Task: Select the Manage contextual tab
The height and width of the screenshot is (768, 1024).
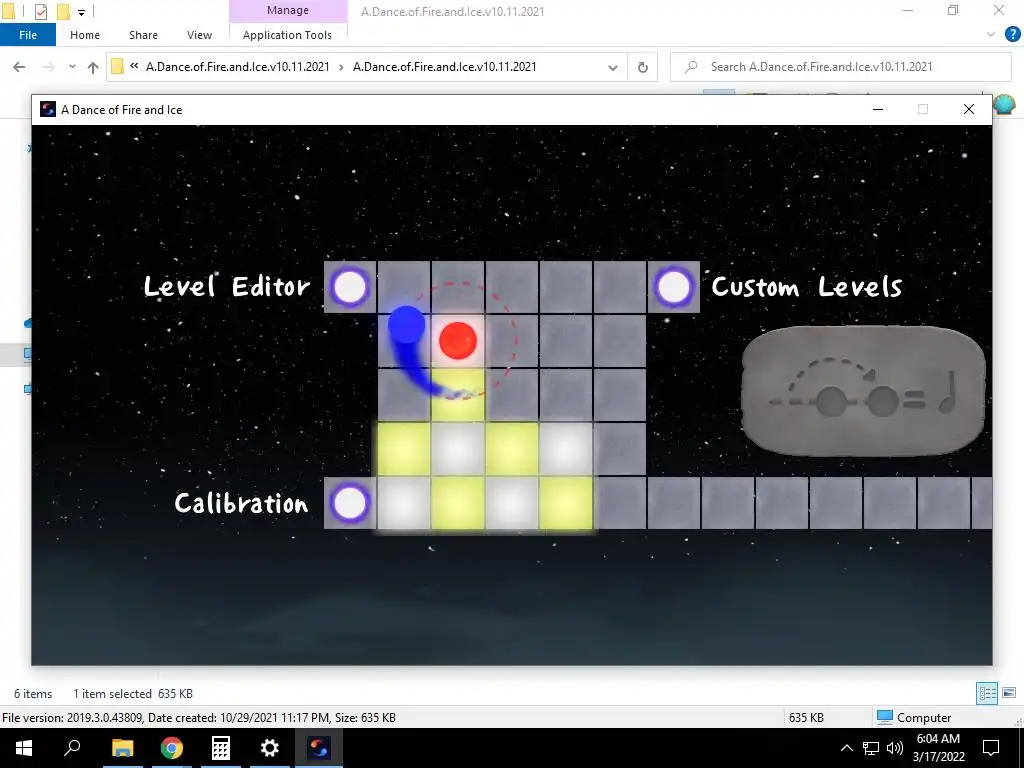Action: [287, 10]
